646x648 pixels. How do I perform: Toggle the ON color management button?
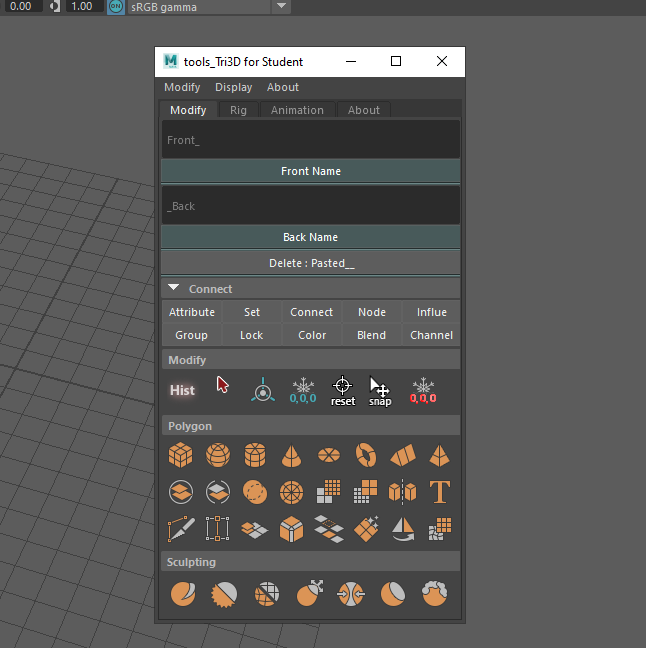[116, 6]
